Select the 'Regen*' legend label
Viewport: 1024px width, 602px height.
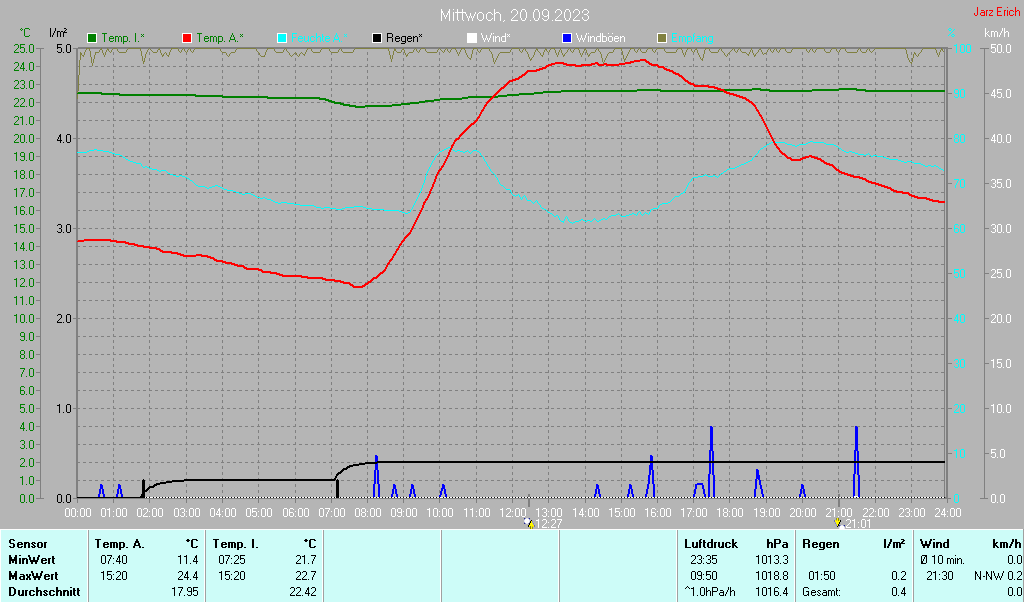coord(404,39)
